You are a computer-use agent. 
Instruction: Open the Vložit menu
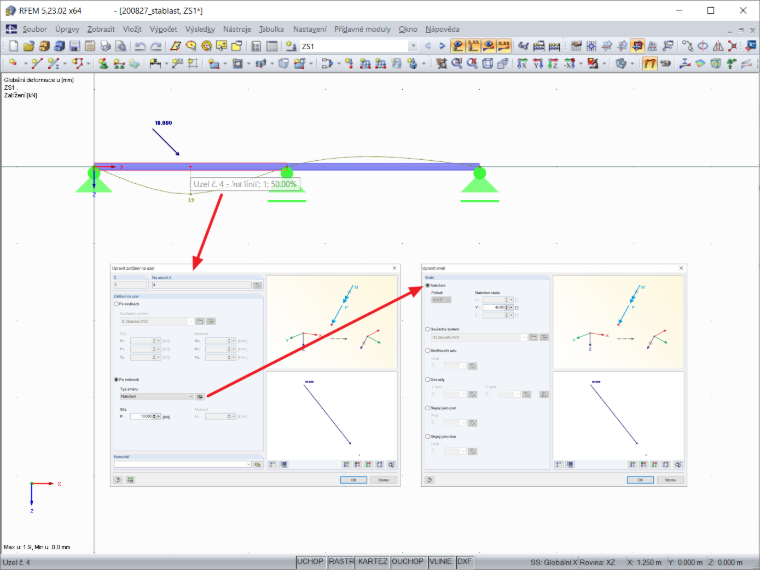tap(132, 29)
